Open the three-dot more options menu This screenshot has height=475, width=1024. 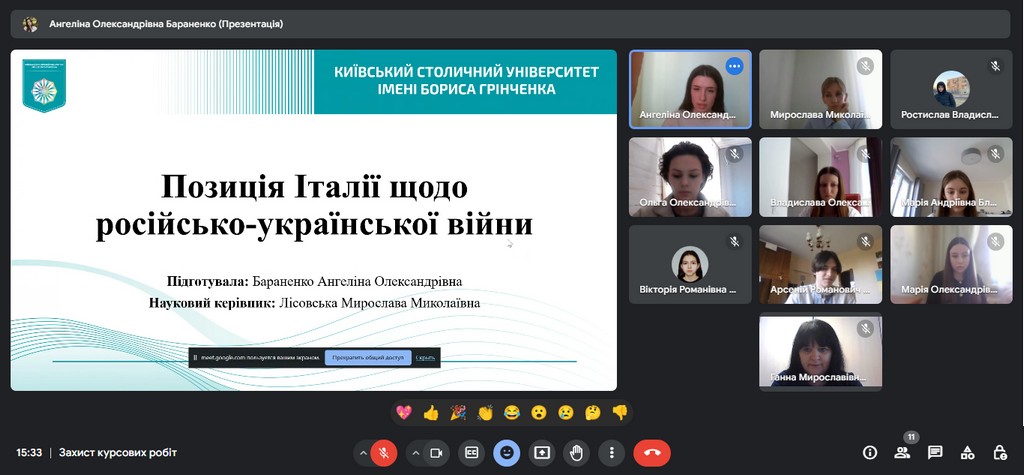[611, 453]
